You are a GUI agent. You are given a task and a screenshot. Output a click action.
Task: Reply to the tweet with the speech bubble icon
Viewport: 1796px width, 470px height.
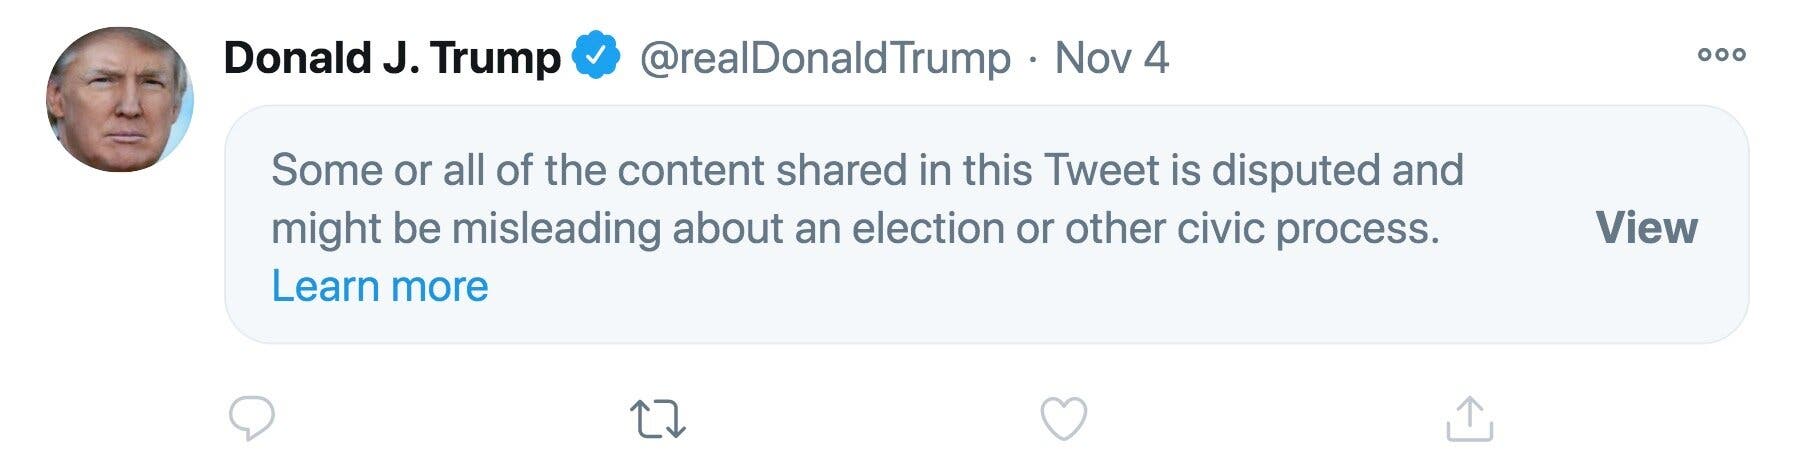[251, 418]
